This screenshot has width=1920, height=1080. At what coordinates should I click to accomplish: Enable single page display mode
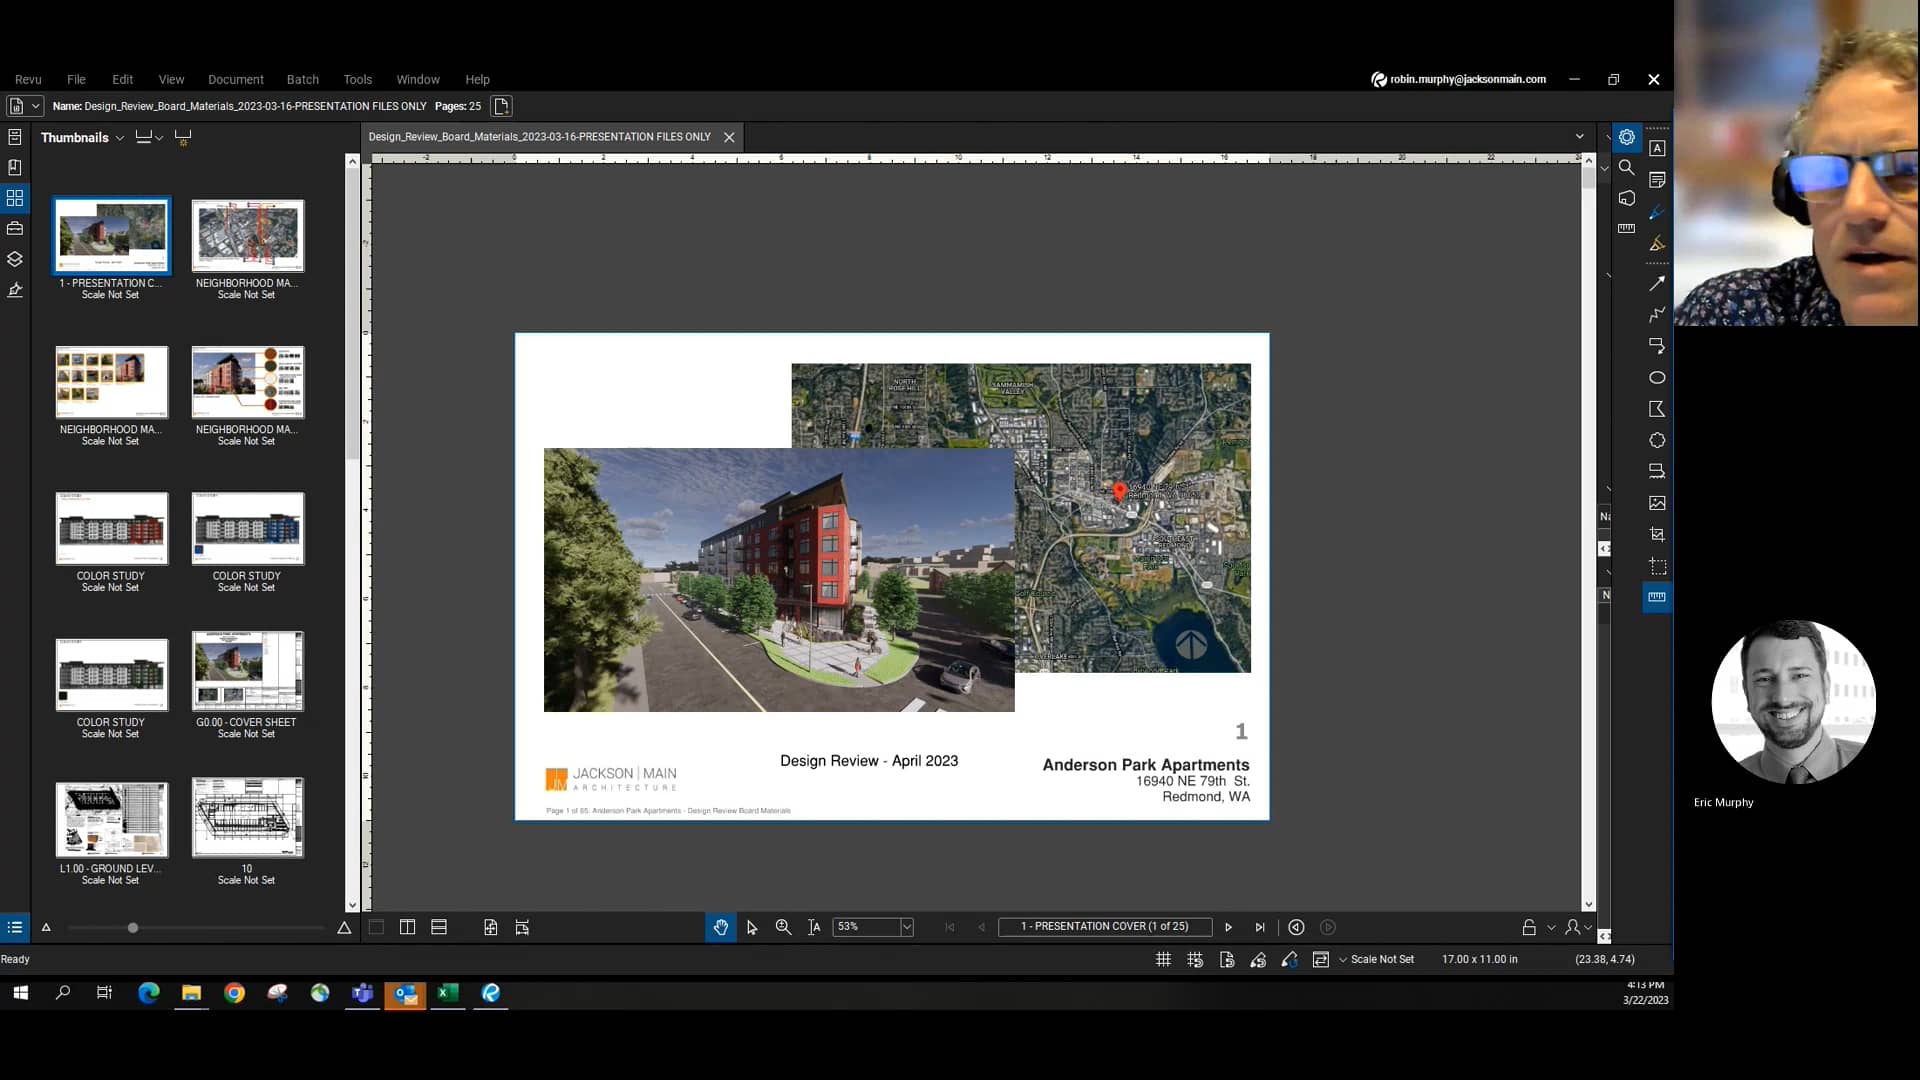click(377, 927)
